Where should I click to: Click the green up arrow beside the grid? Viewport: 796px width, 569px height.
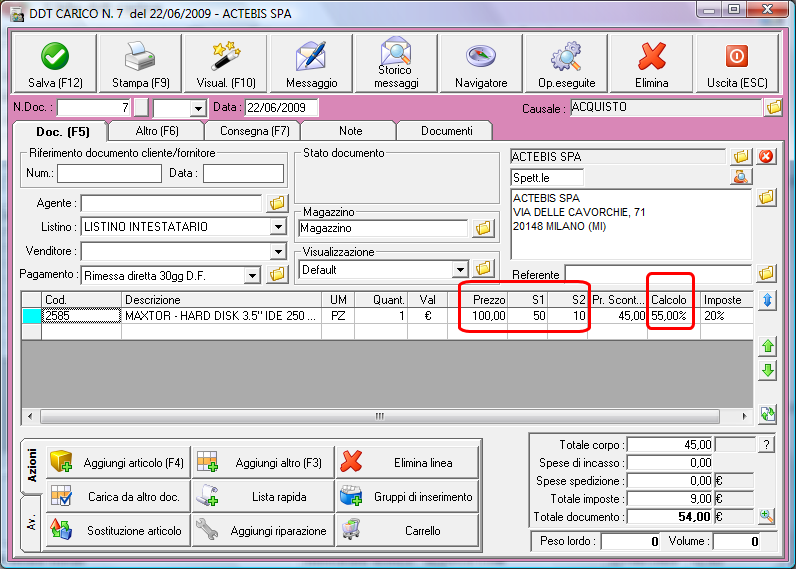(x=768, y=346)
